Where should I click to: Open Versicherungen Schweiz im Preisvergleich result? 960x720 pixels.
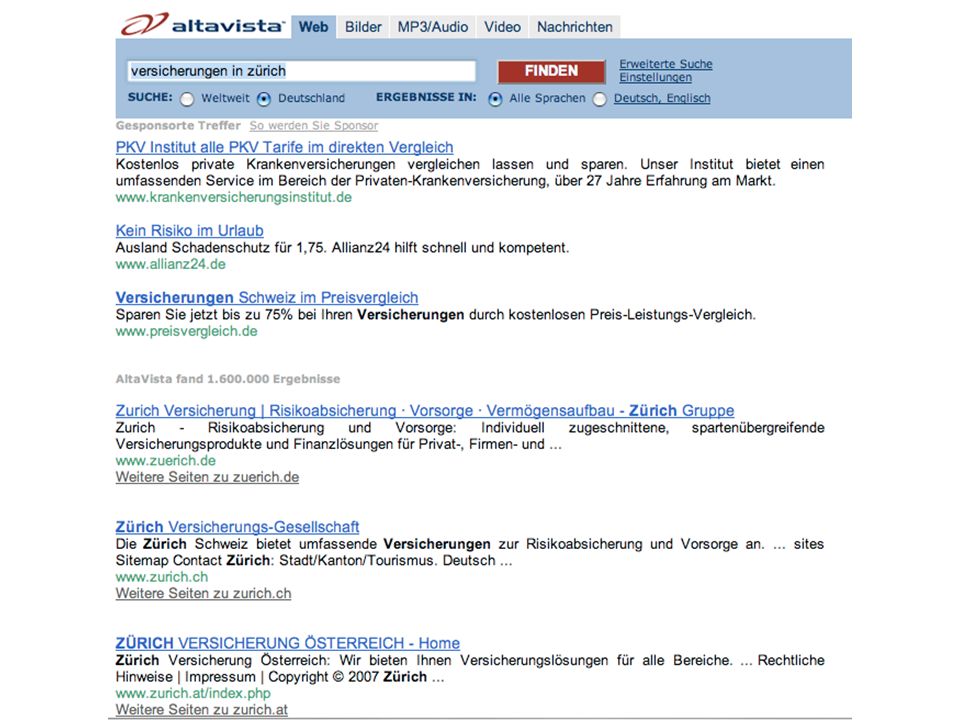tap(267, 298)
